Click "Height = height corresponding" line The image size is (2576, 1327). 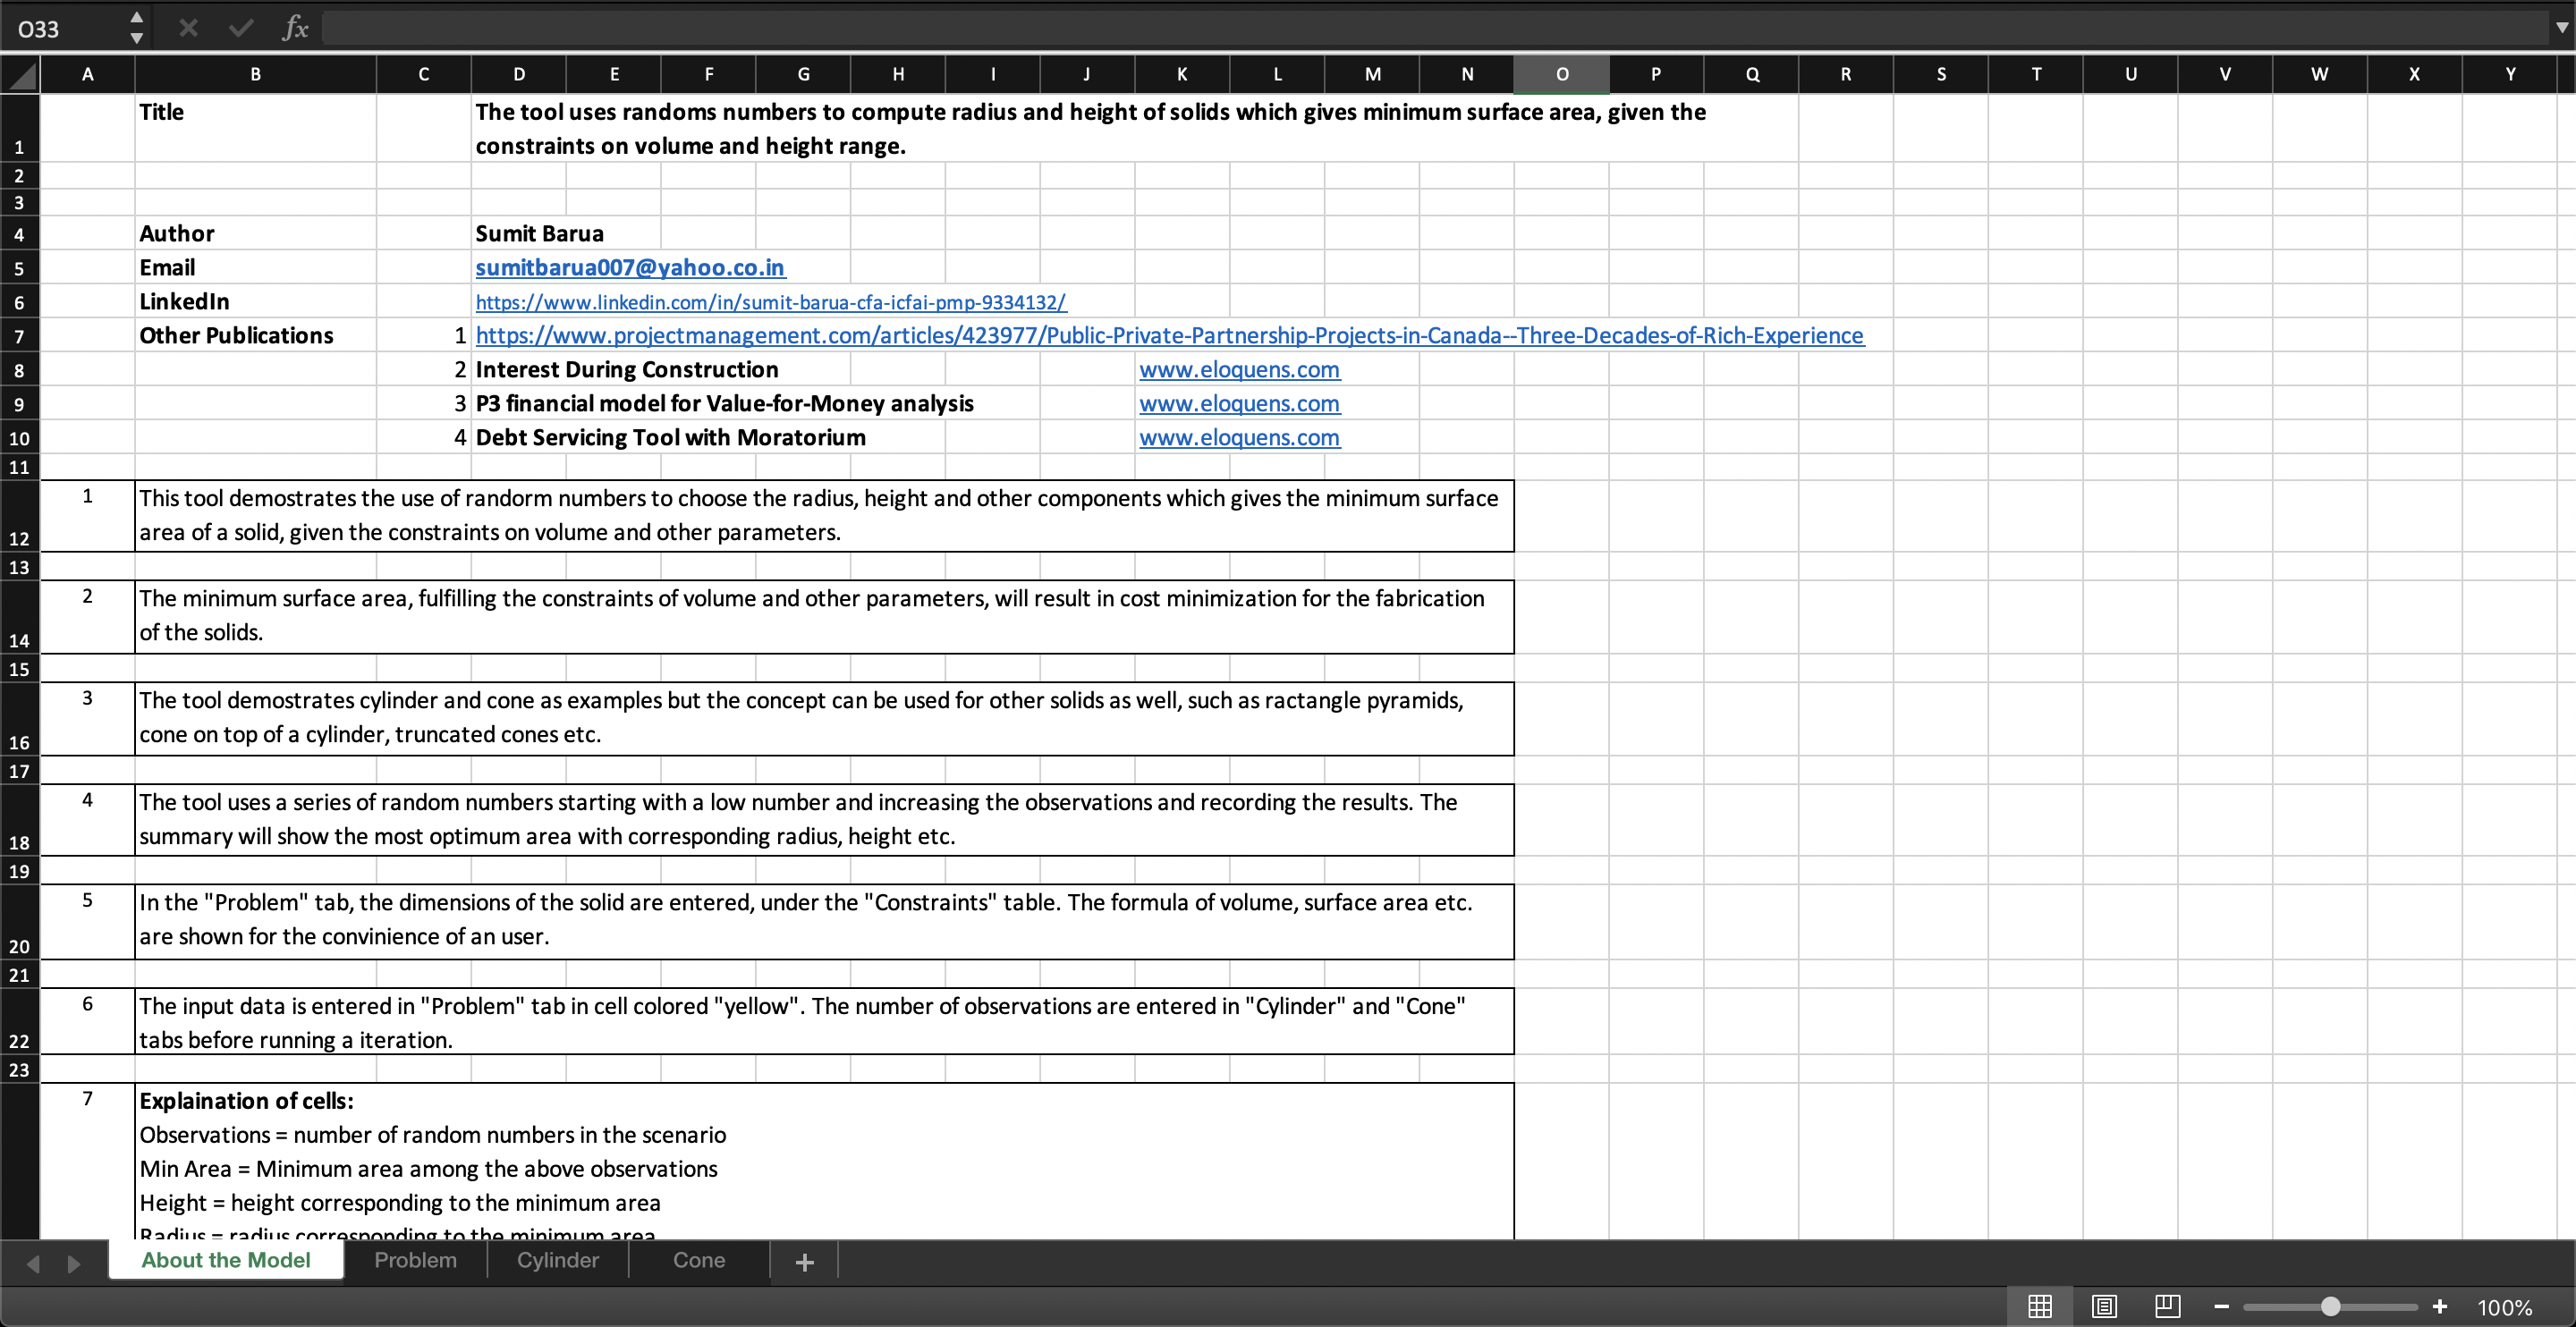(x=399, y=1203)
